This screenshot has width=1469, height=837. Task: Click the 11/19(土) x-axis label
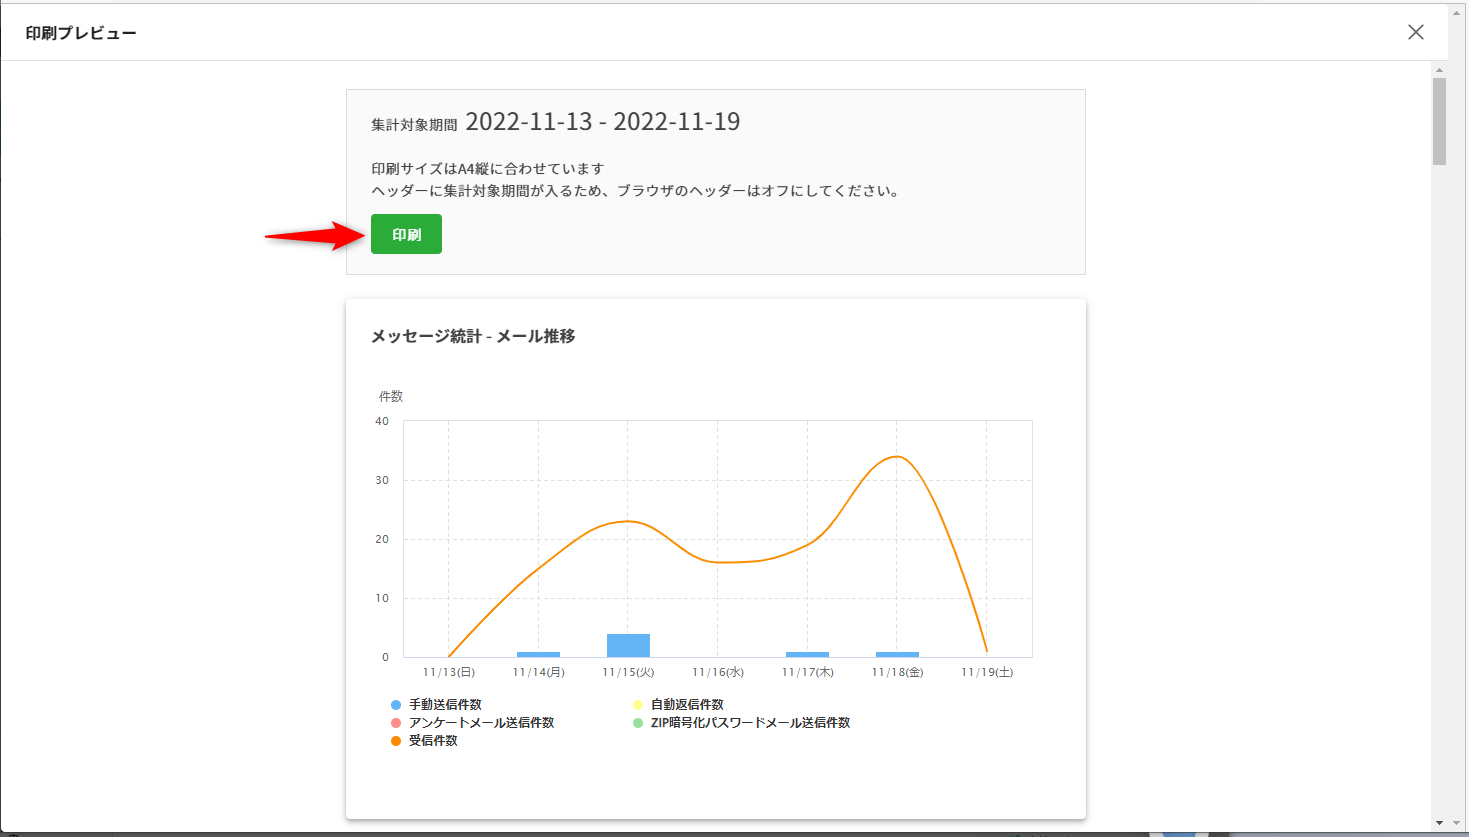click(987, 672)
